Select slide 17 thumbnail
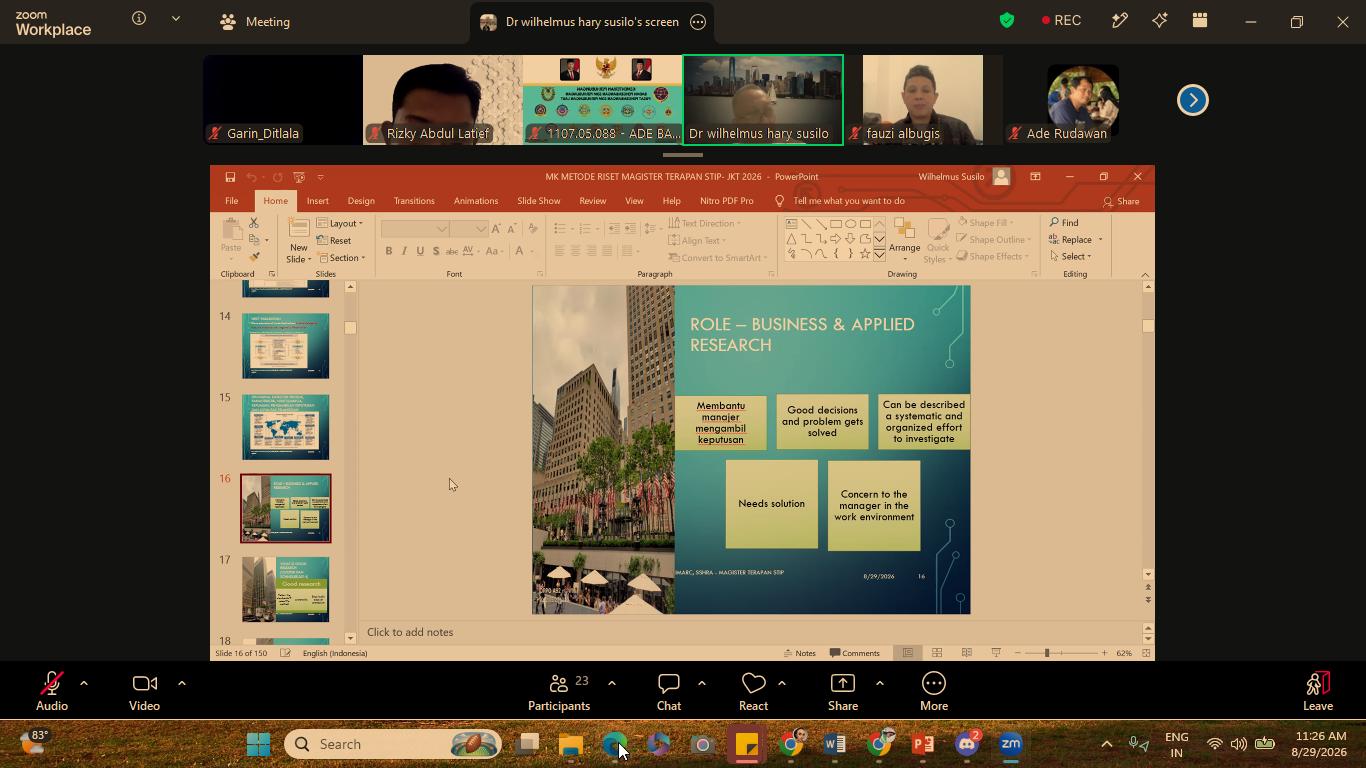Viewport: 1366px width, 768px height. (x=285, y=590)
